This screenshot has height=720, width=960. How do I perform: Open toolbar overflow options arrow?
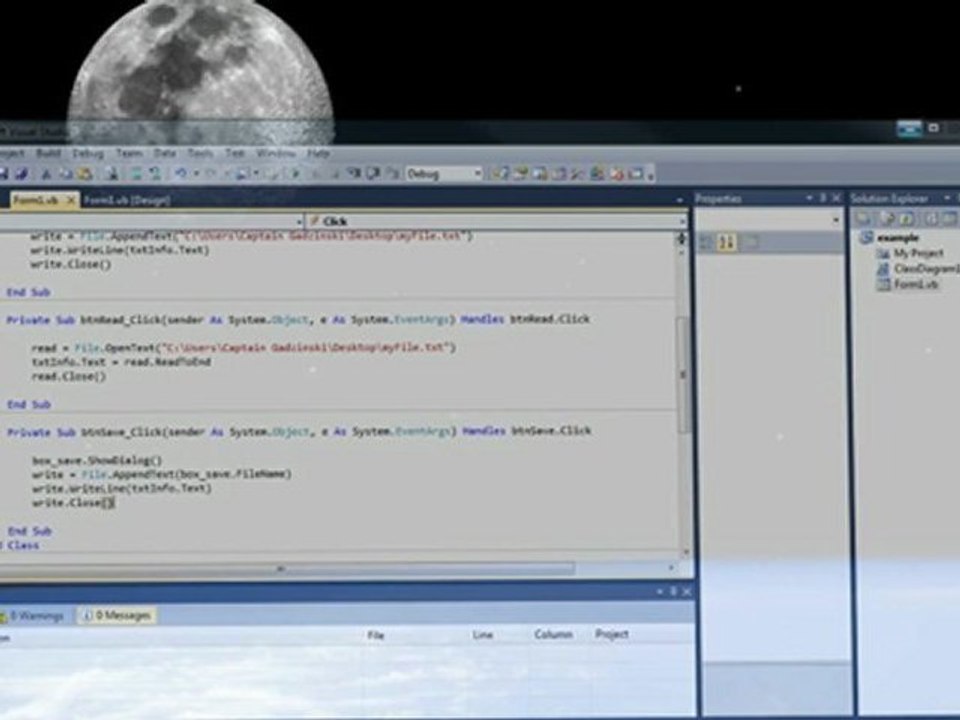tap(651, 177)
